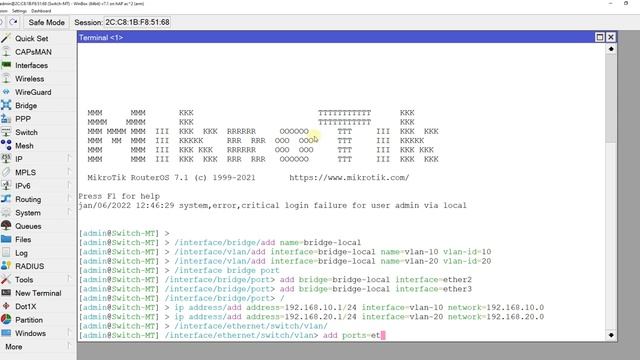Expand the Windows submenu arrow

point(69,333)
